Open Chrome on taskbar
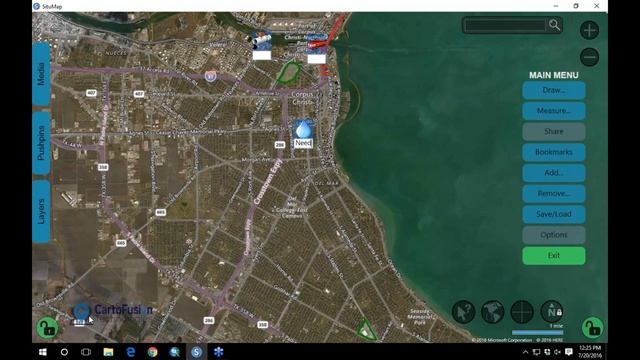The height and width of the screenshot is (360, 640). pos(153,352)
